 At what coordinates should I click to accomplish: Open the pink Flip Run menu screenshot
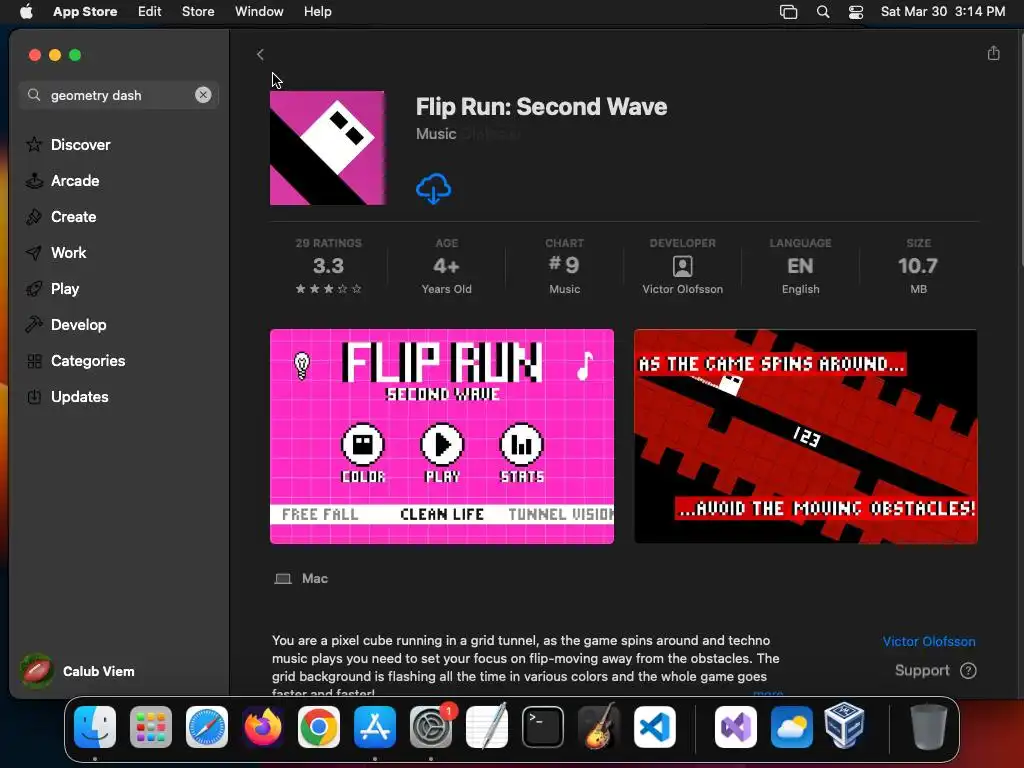(x=441, y=436)
